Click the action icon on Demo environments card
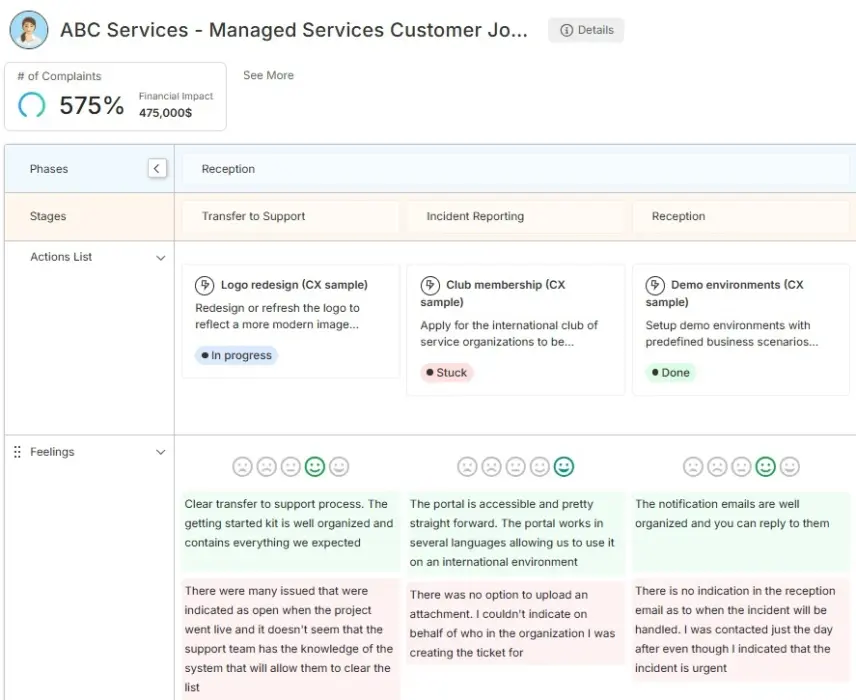Viewport: 856px width, 700px height. point(656,284)
